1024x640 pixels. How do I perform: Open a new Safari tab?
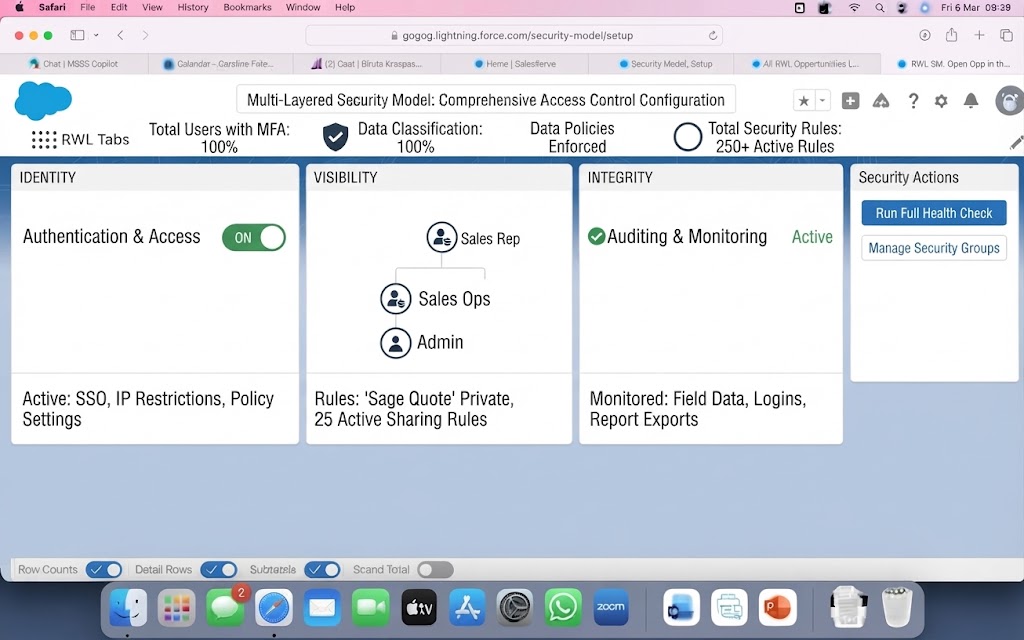(x=979, y=35)
